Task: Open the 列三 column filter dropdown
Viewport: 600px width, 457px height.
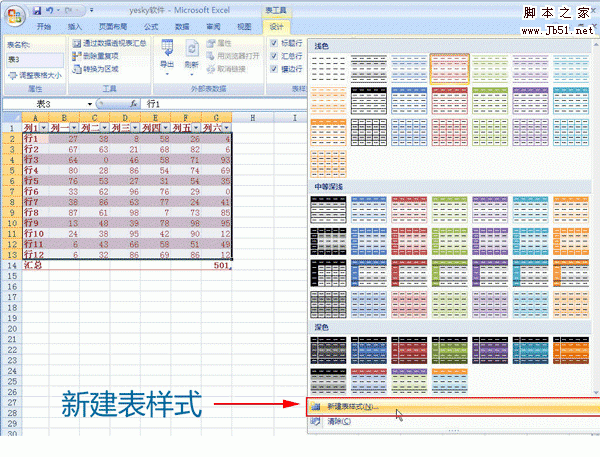Action: [135, 127]
